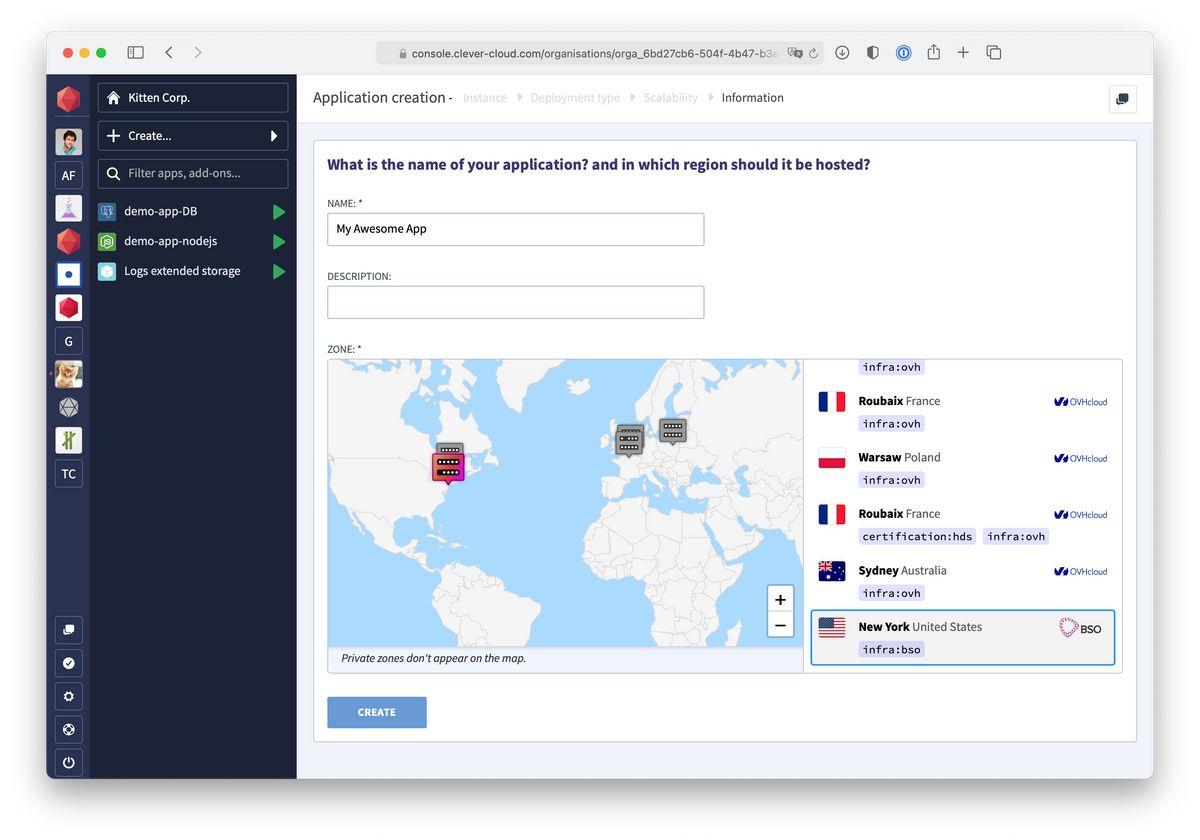
Task: Click the logout power icon in sidebar
Action: [x=68, y=762]
